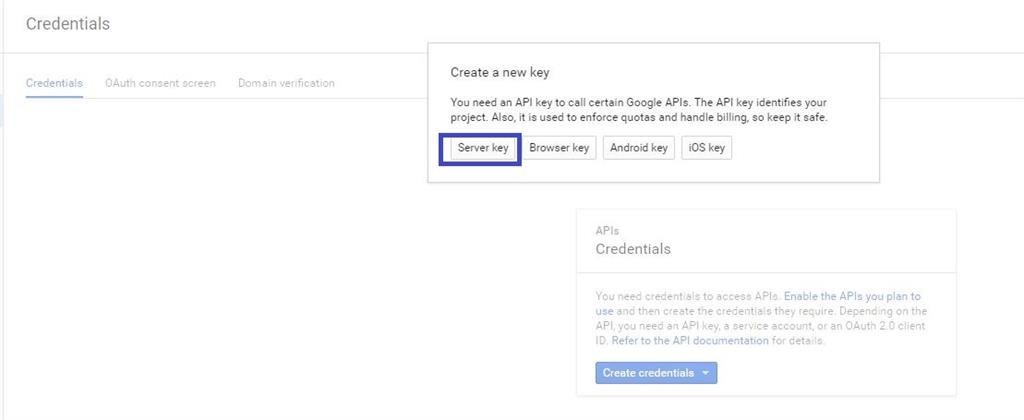Click the Server key button

483,148
